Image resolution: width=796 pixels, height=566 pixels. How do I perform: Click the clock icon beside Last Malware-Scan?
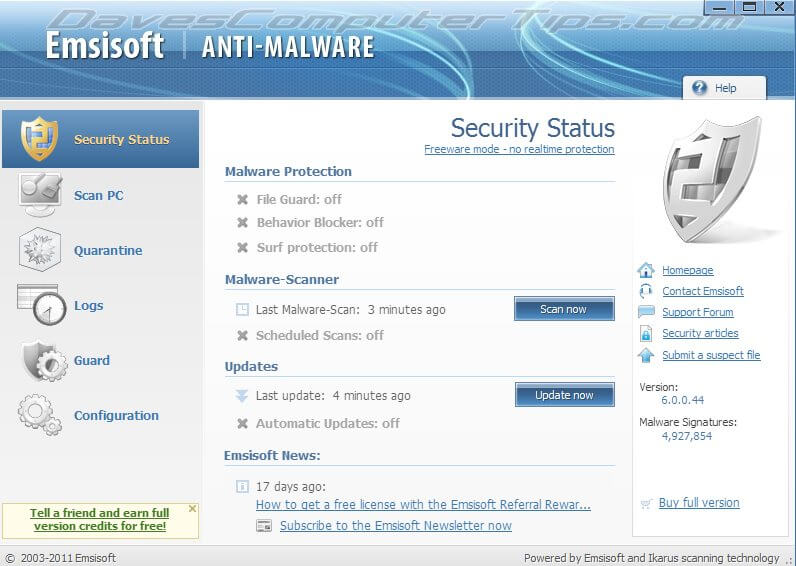(243, 309)
